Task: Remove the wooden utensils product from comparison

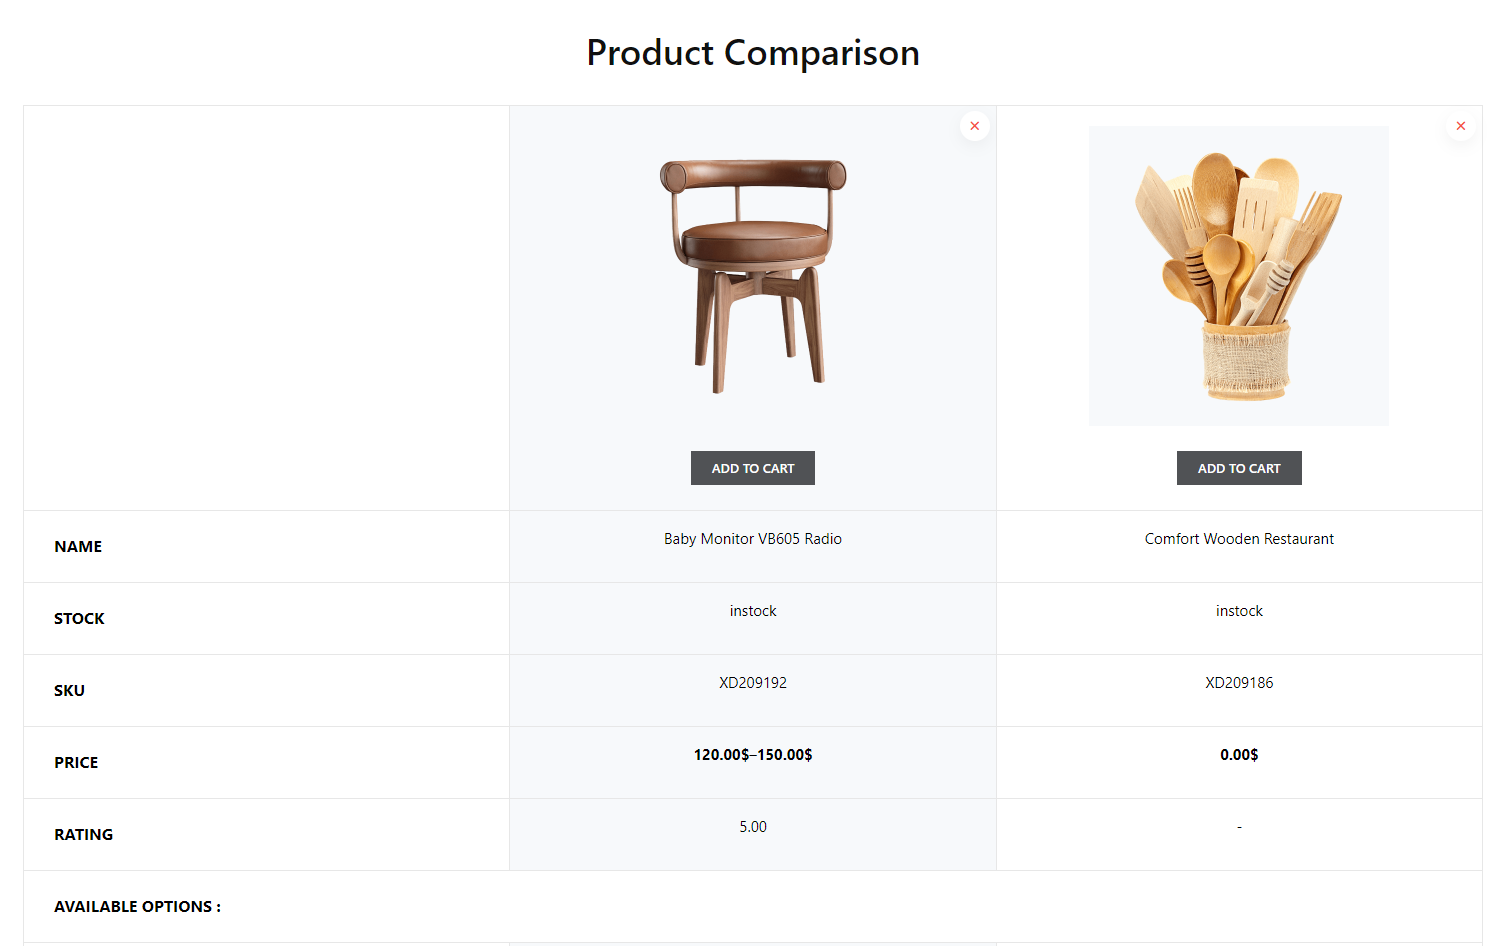Action: (x=1460, y=126)
